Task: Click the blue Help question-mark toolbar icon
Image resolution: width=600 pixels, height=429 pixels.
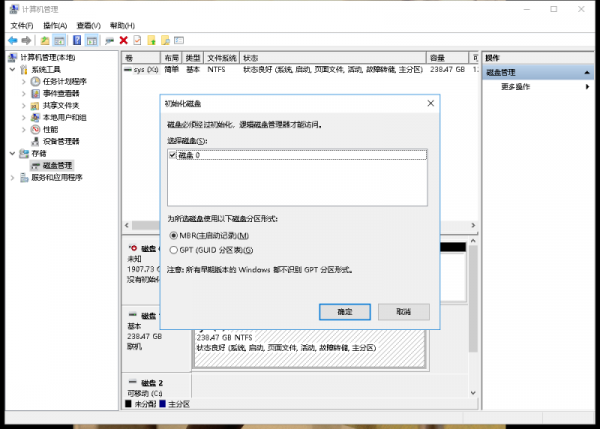Action: point(77,40)
